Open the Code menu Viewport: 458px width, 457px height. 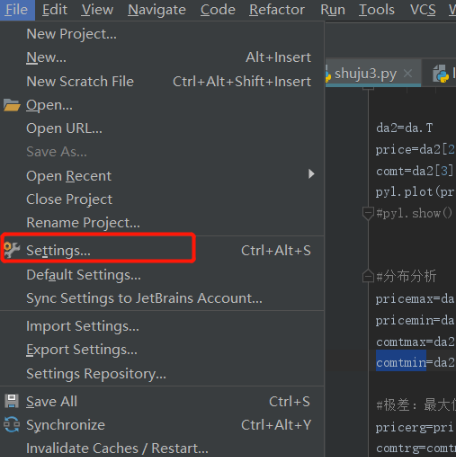tap(218, 10)
